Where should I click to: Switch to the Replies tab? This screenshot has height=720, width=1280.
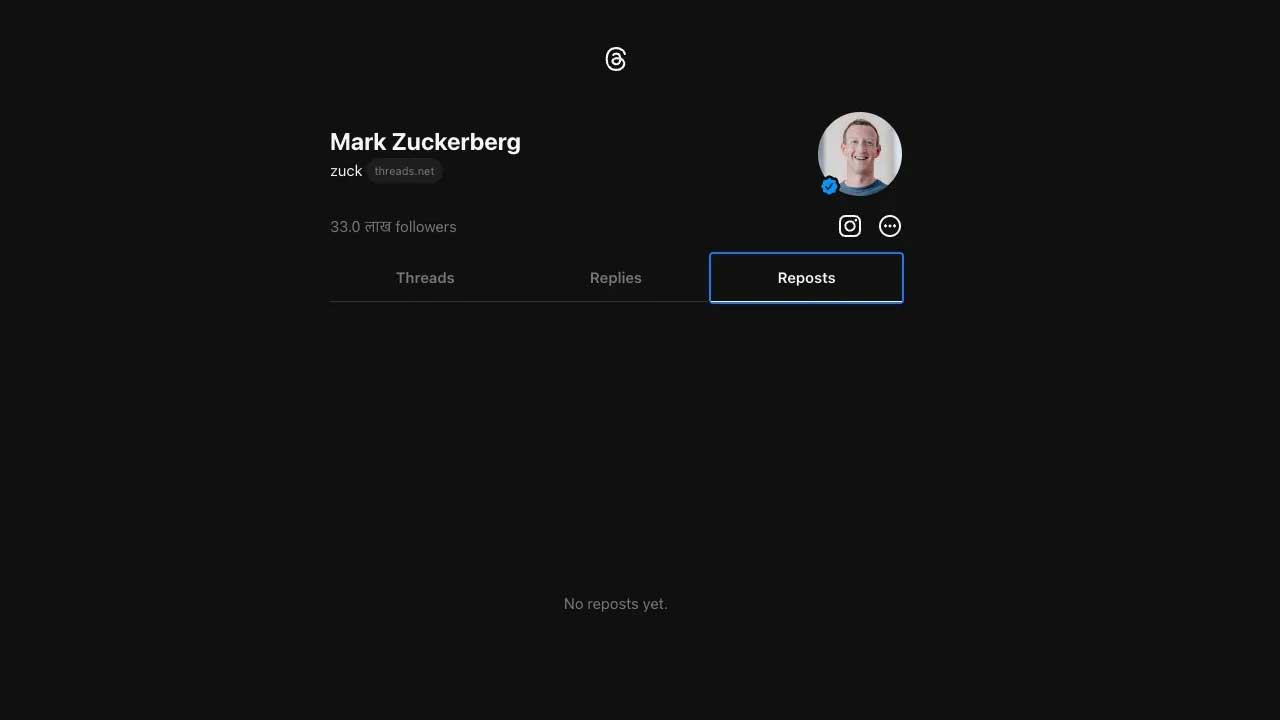point(616,278)
